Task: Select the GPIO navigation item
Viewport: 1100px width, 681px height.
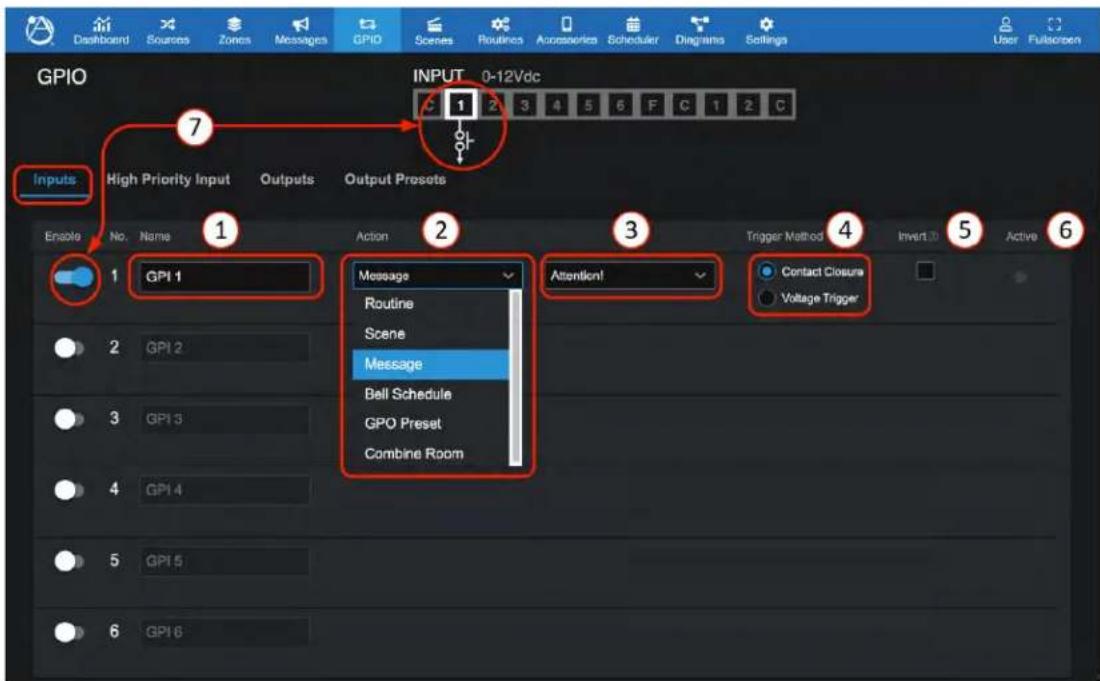Action: 367,32
